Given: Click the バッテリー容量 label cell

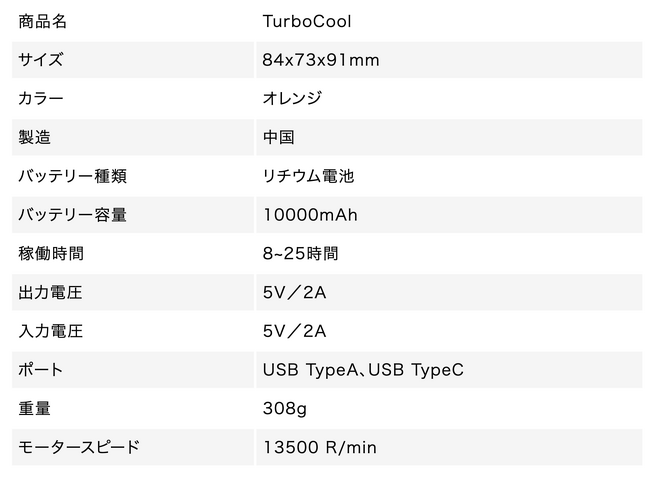Looking at the screenshot, I should pos(73,215).
